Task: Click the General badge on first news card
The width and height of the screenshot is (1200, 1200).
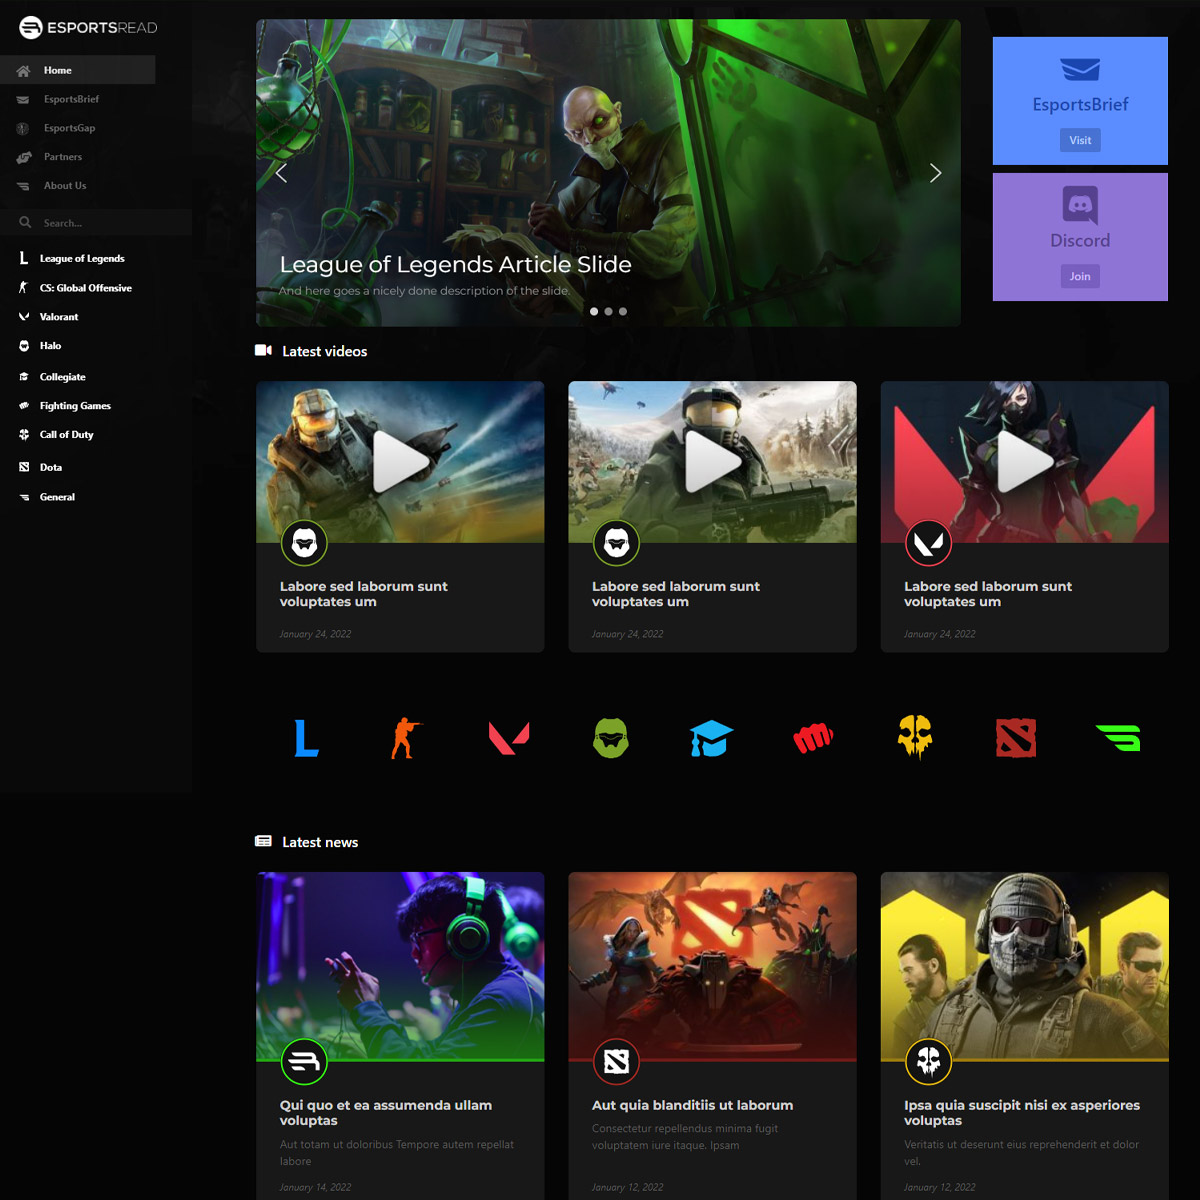Action: point(304,1061)
